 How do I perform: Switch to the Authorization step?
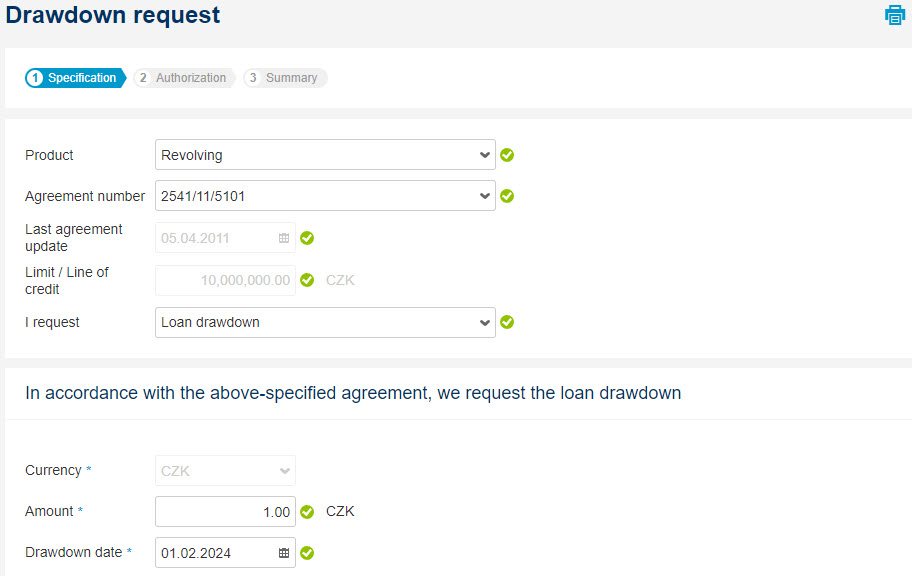(x=184, y=78)
